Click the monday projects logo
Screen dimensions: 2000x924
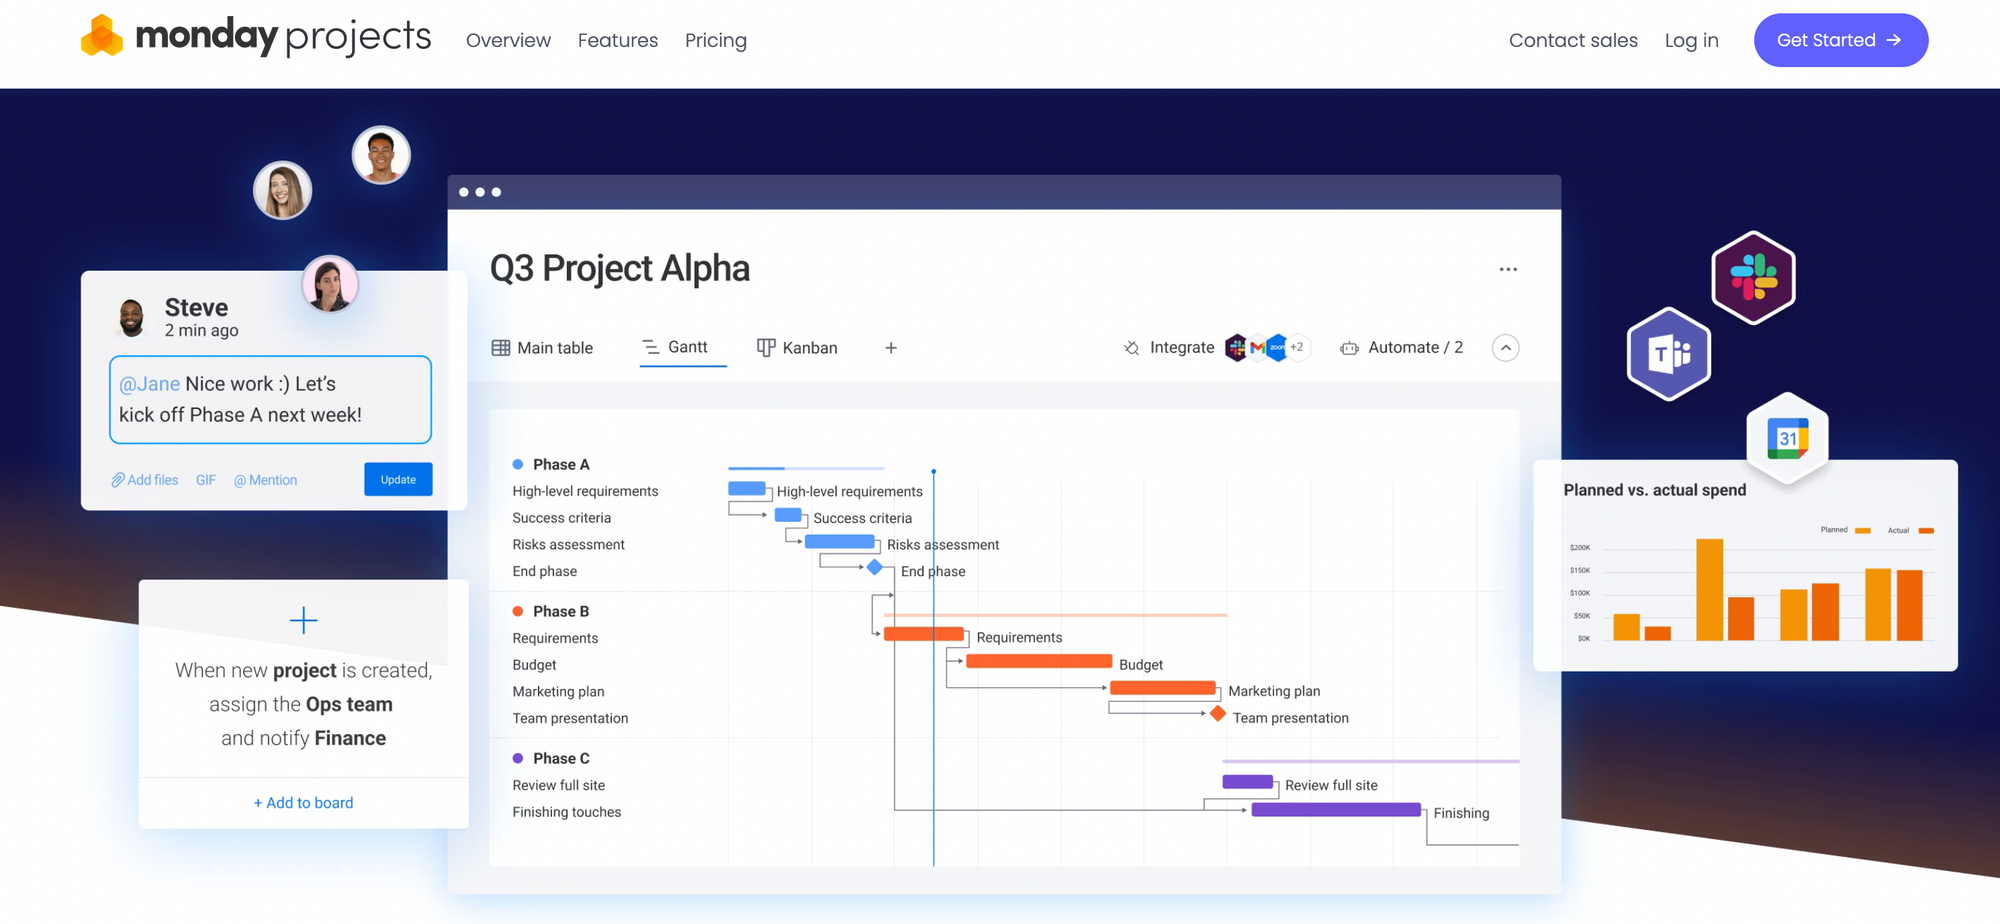[255, 38]
